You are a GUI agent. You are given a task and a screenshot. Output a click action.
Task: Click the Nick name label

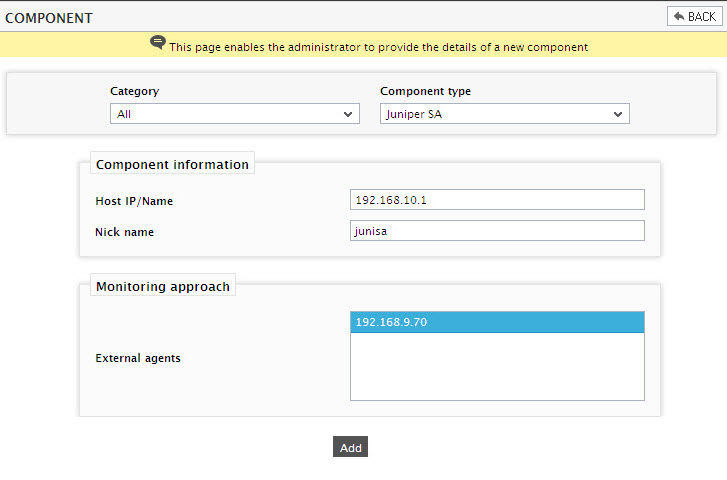124,232
